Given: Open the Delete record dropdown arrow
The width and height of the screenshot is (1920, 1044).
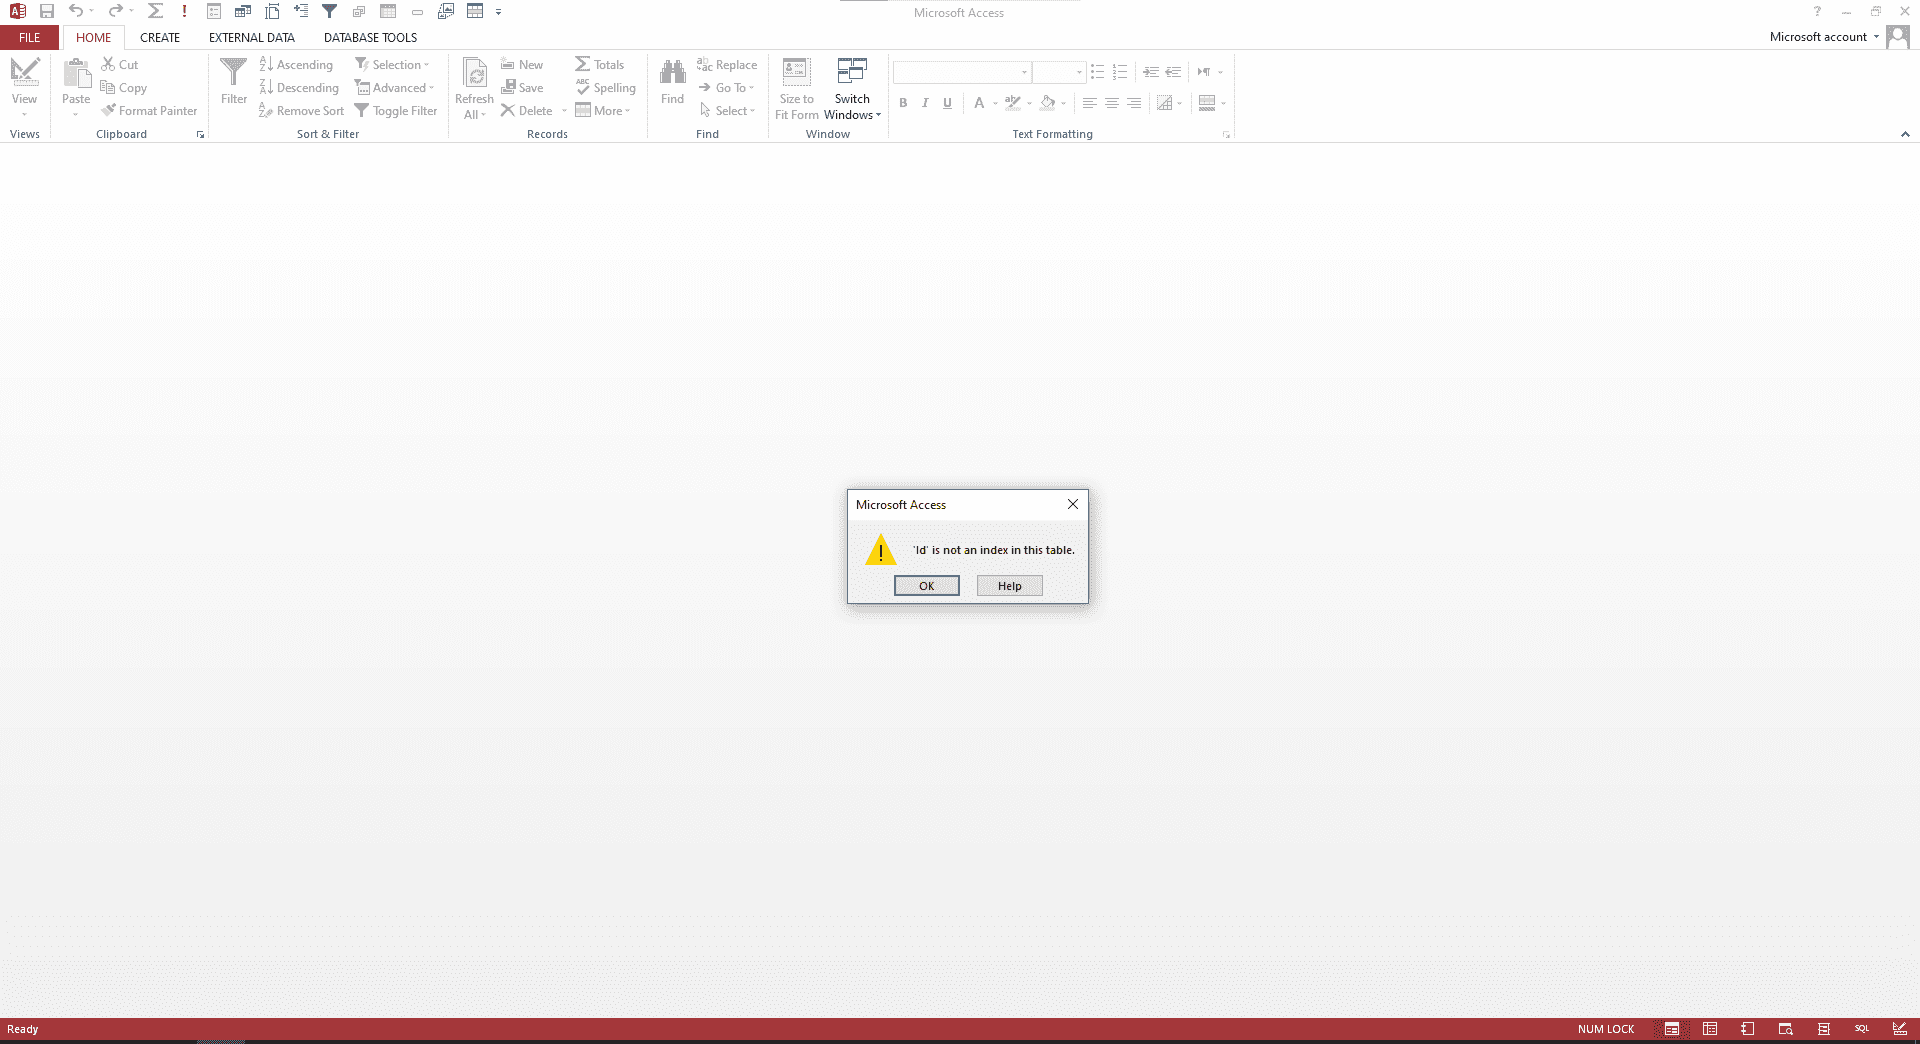Looking at the screenshot, I should point(564,111).
